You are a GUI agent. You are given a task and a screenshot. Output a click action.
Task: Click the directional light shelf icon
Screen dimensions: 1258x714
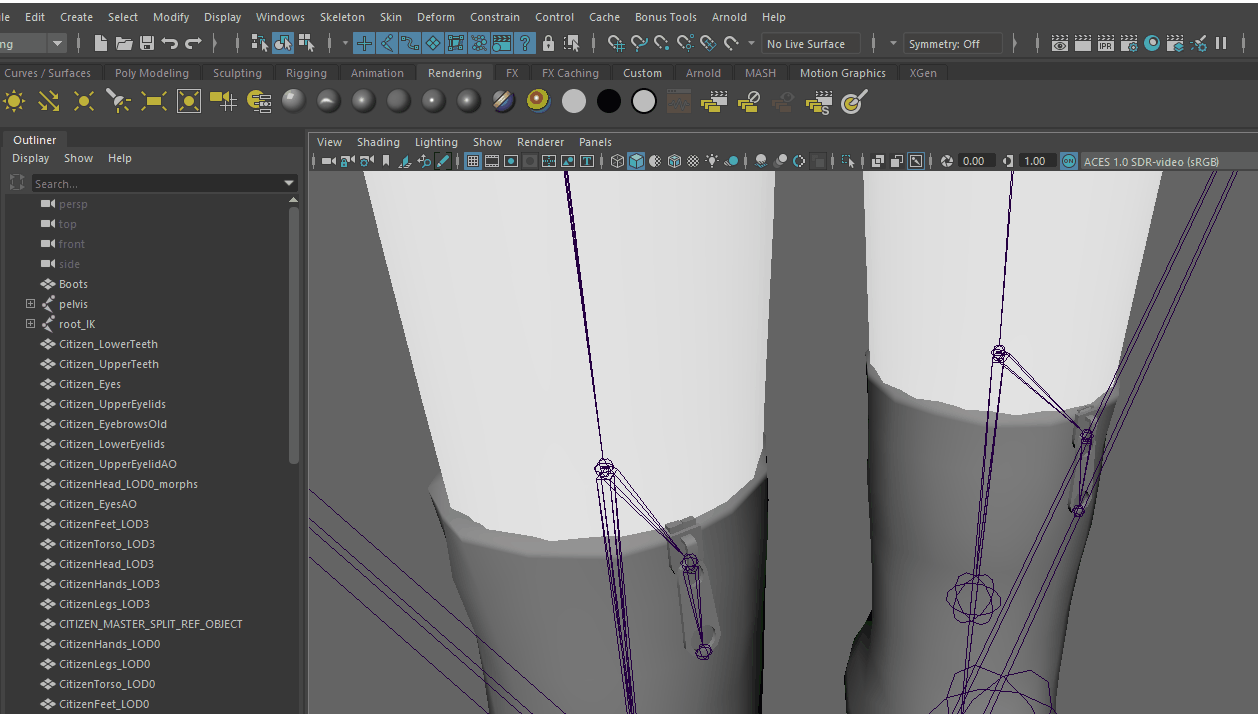click(x=49, y=101)
